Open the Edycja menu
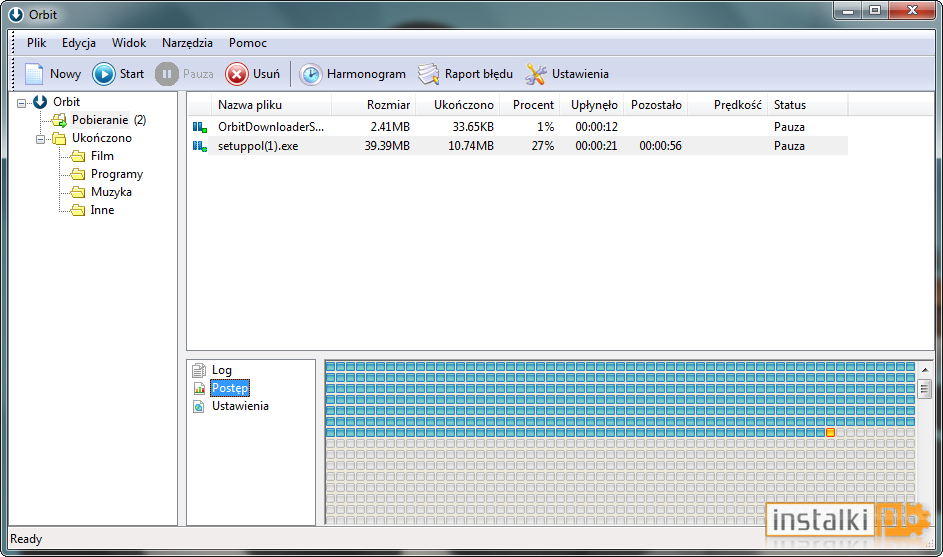 (79, 43)
